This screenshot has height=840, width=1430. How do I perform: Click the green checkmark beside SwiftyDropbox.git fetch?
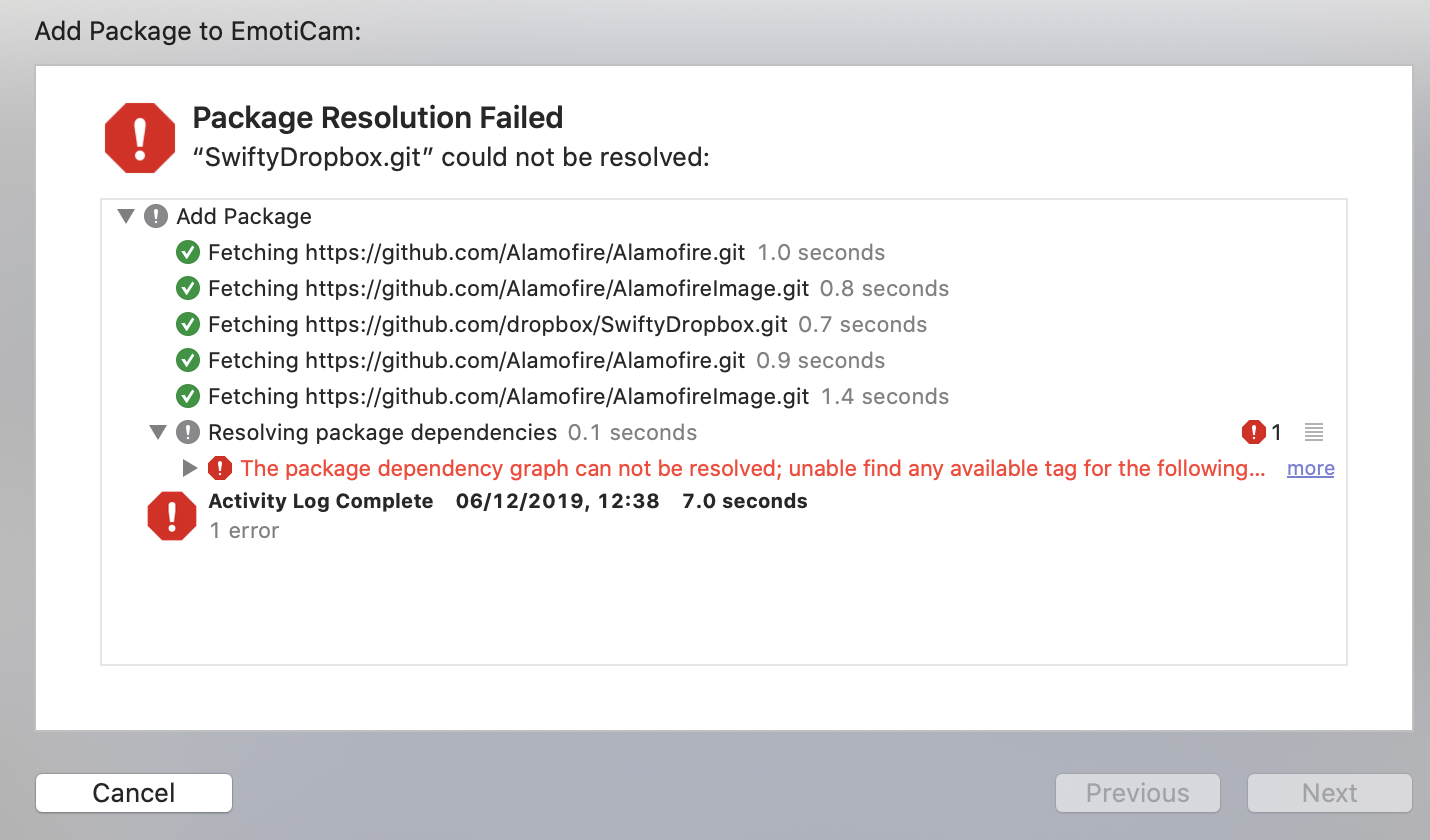coord(188,324)
